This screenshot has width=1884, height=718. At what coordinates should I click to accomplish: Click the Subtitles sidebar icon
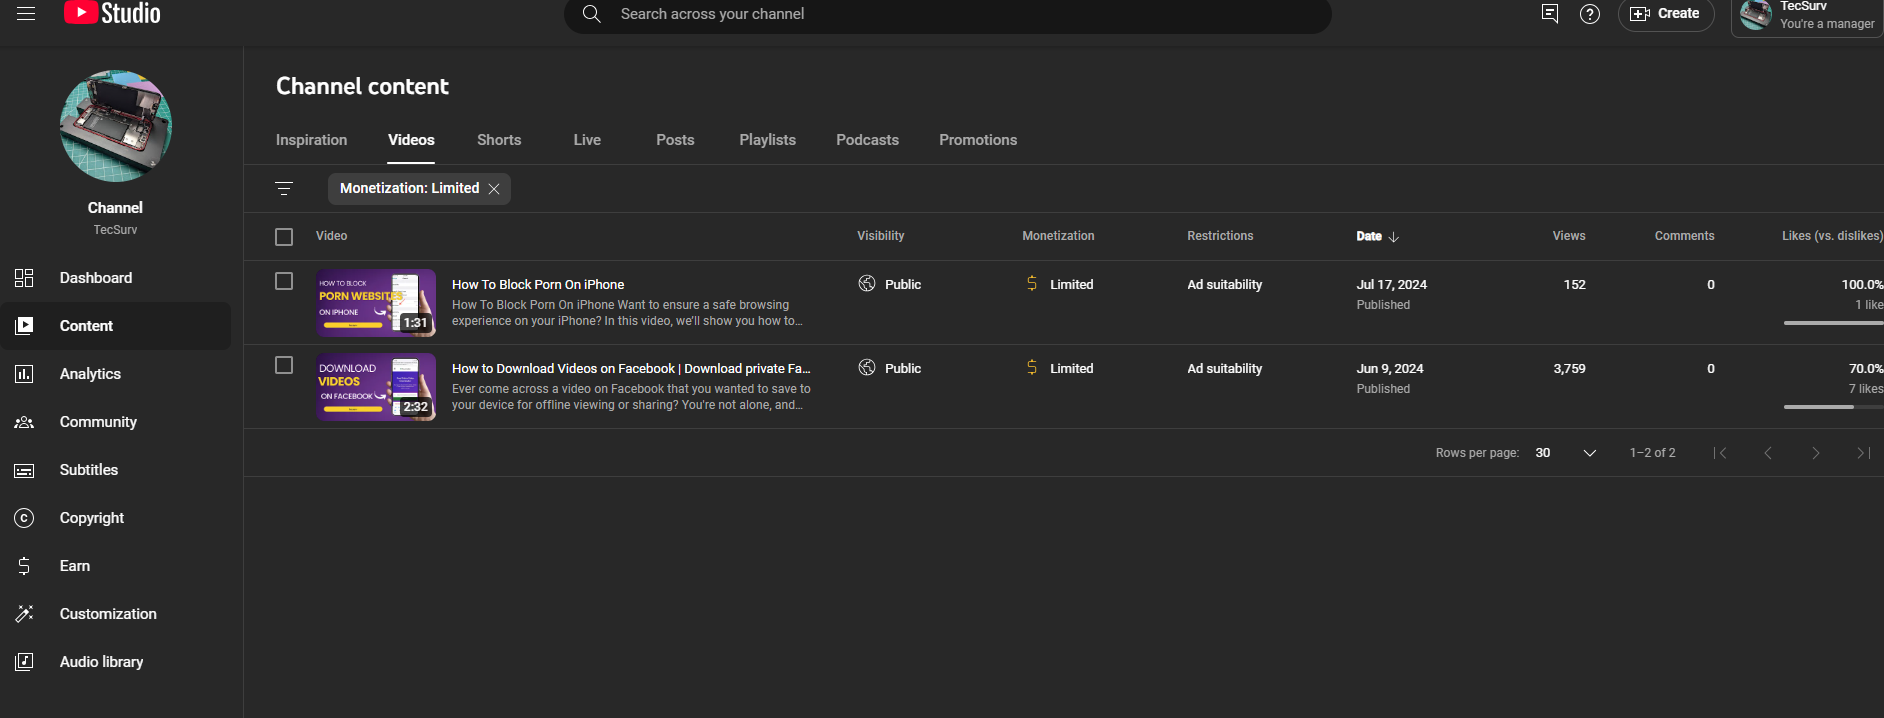[x=24, y=470]
